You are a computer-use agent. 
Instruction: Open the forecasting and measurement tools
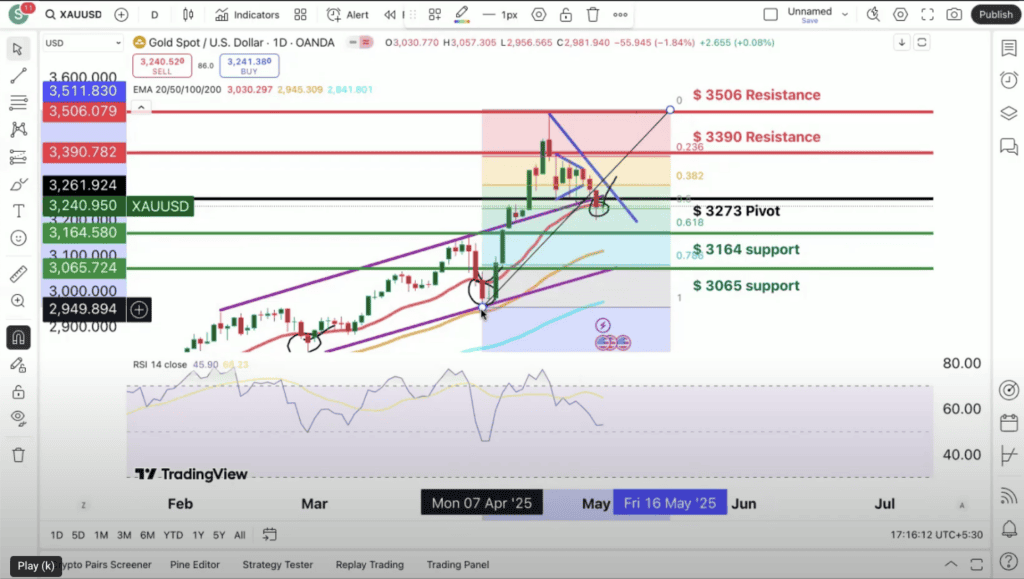click(18, 157)
